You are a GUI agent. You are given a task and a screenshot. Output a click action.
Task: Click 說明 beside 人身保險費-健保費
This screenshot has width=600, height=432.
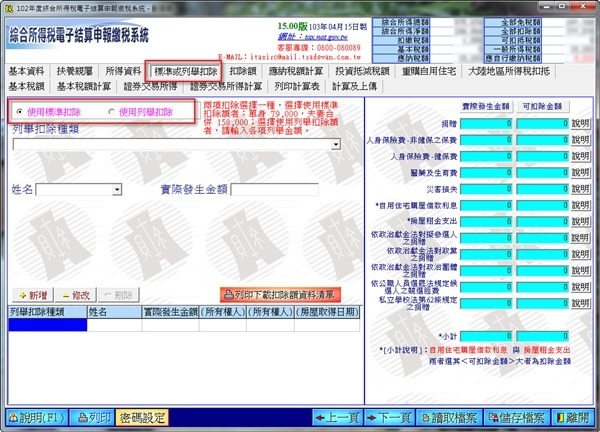point(580,156)
